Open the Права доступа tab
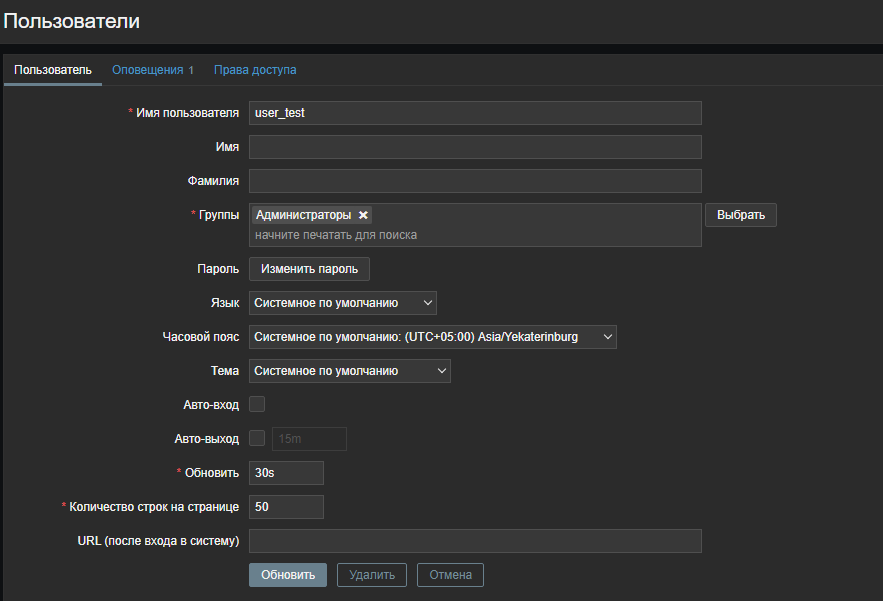 coord(255,70)
